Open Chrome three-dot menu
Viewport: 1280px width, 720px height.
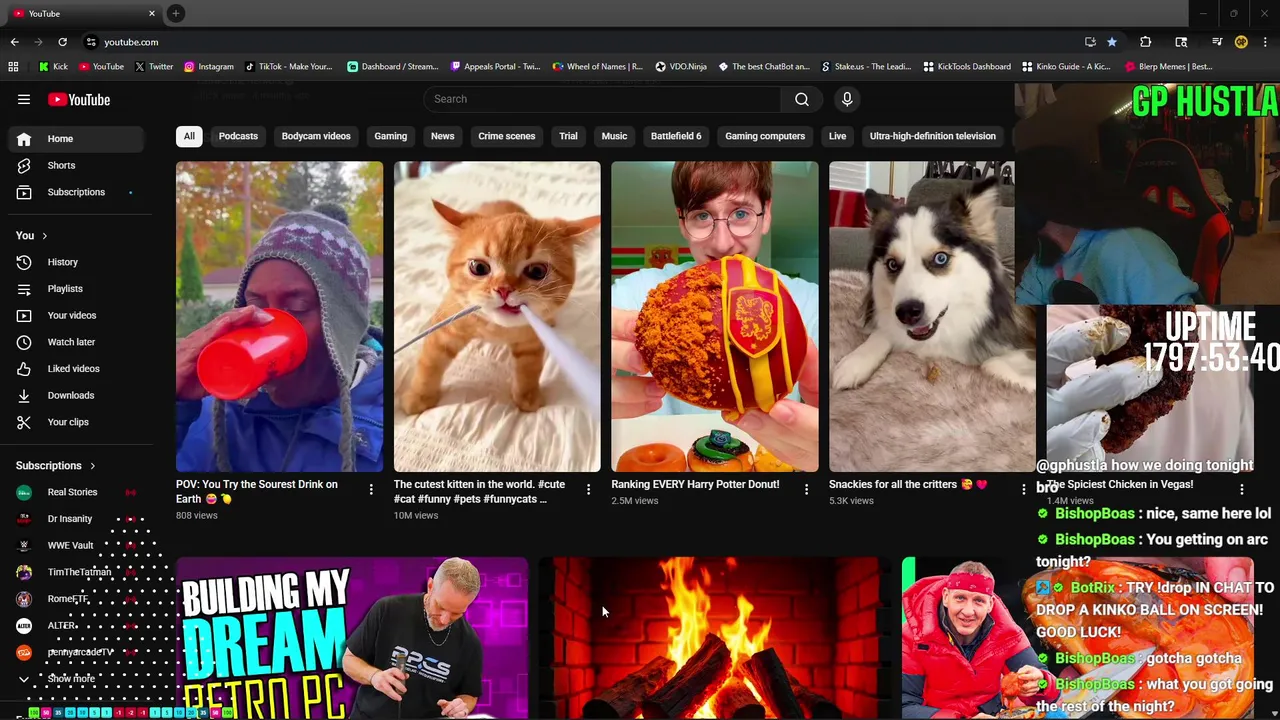1265,42
